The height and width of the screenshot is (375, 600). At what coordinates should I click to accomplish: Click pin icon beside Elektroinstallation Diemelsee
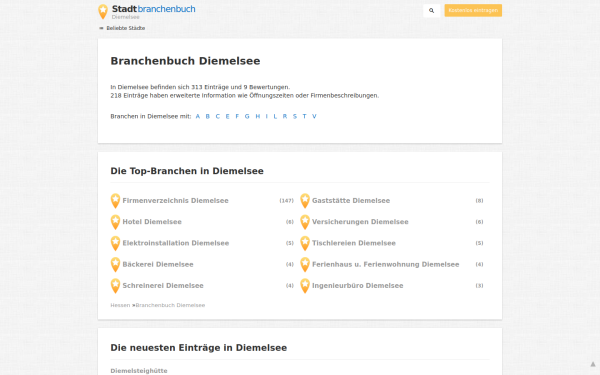[x=115, y=243]
